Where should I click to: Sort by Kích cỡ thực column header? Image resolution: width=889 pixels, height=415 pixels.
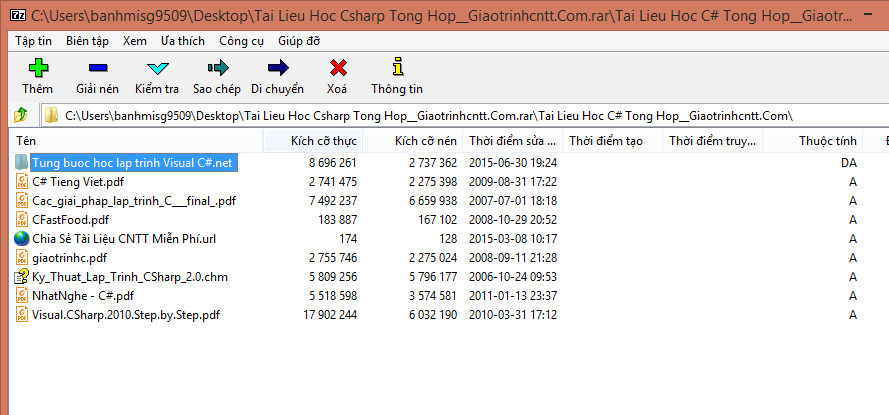point(313,141)
